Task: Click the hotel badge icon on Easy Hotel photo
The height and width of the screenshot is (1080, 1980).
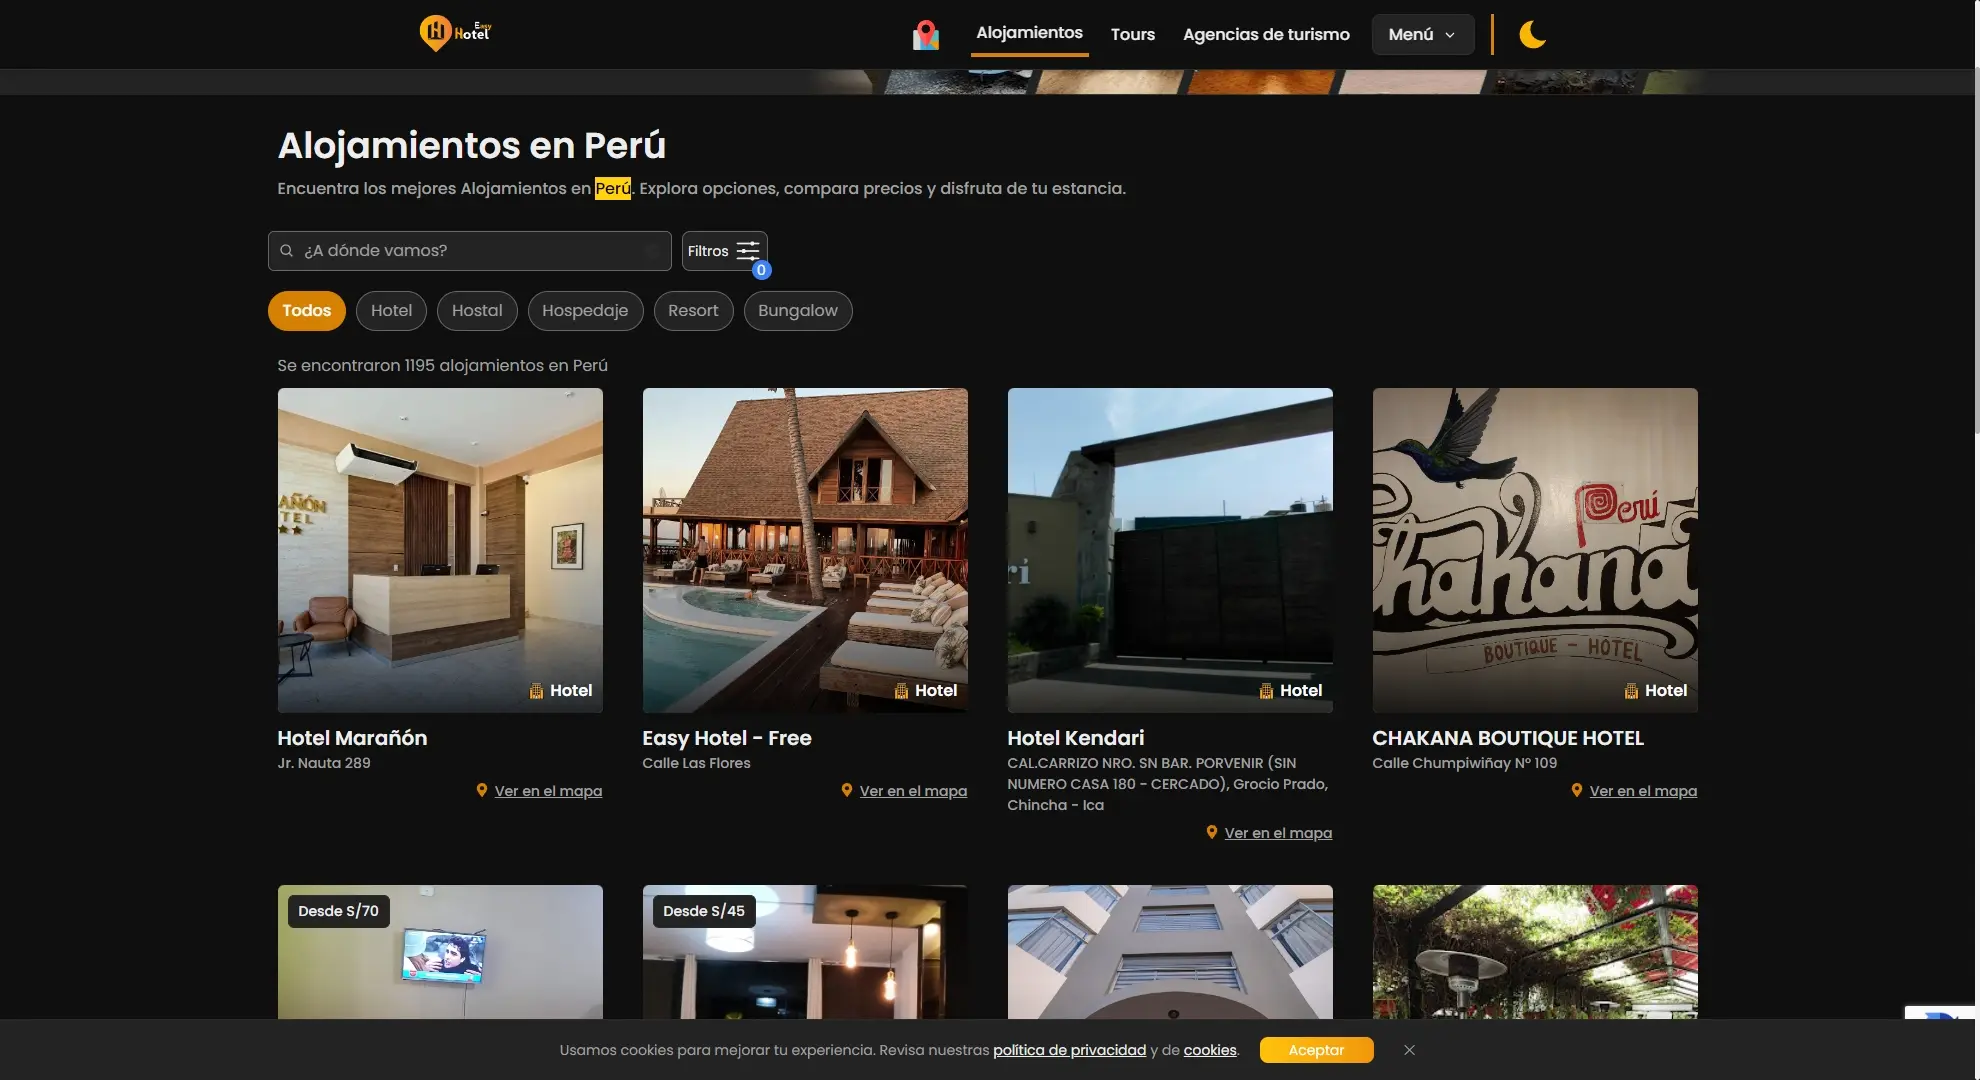Action: point(901,690)
